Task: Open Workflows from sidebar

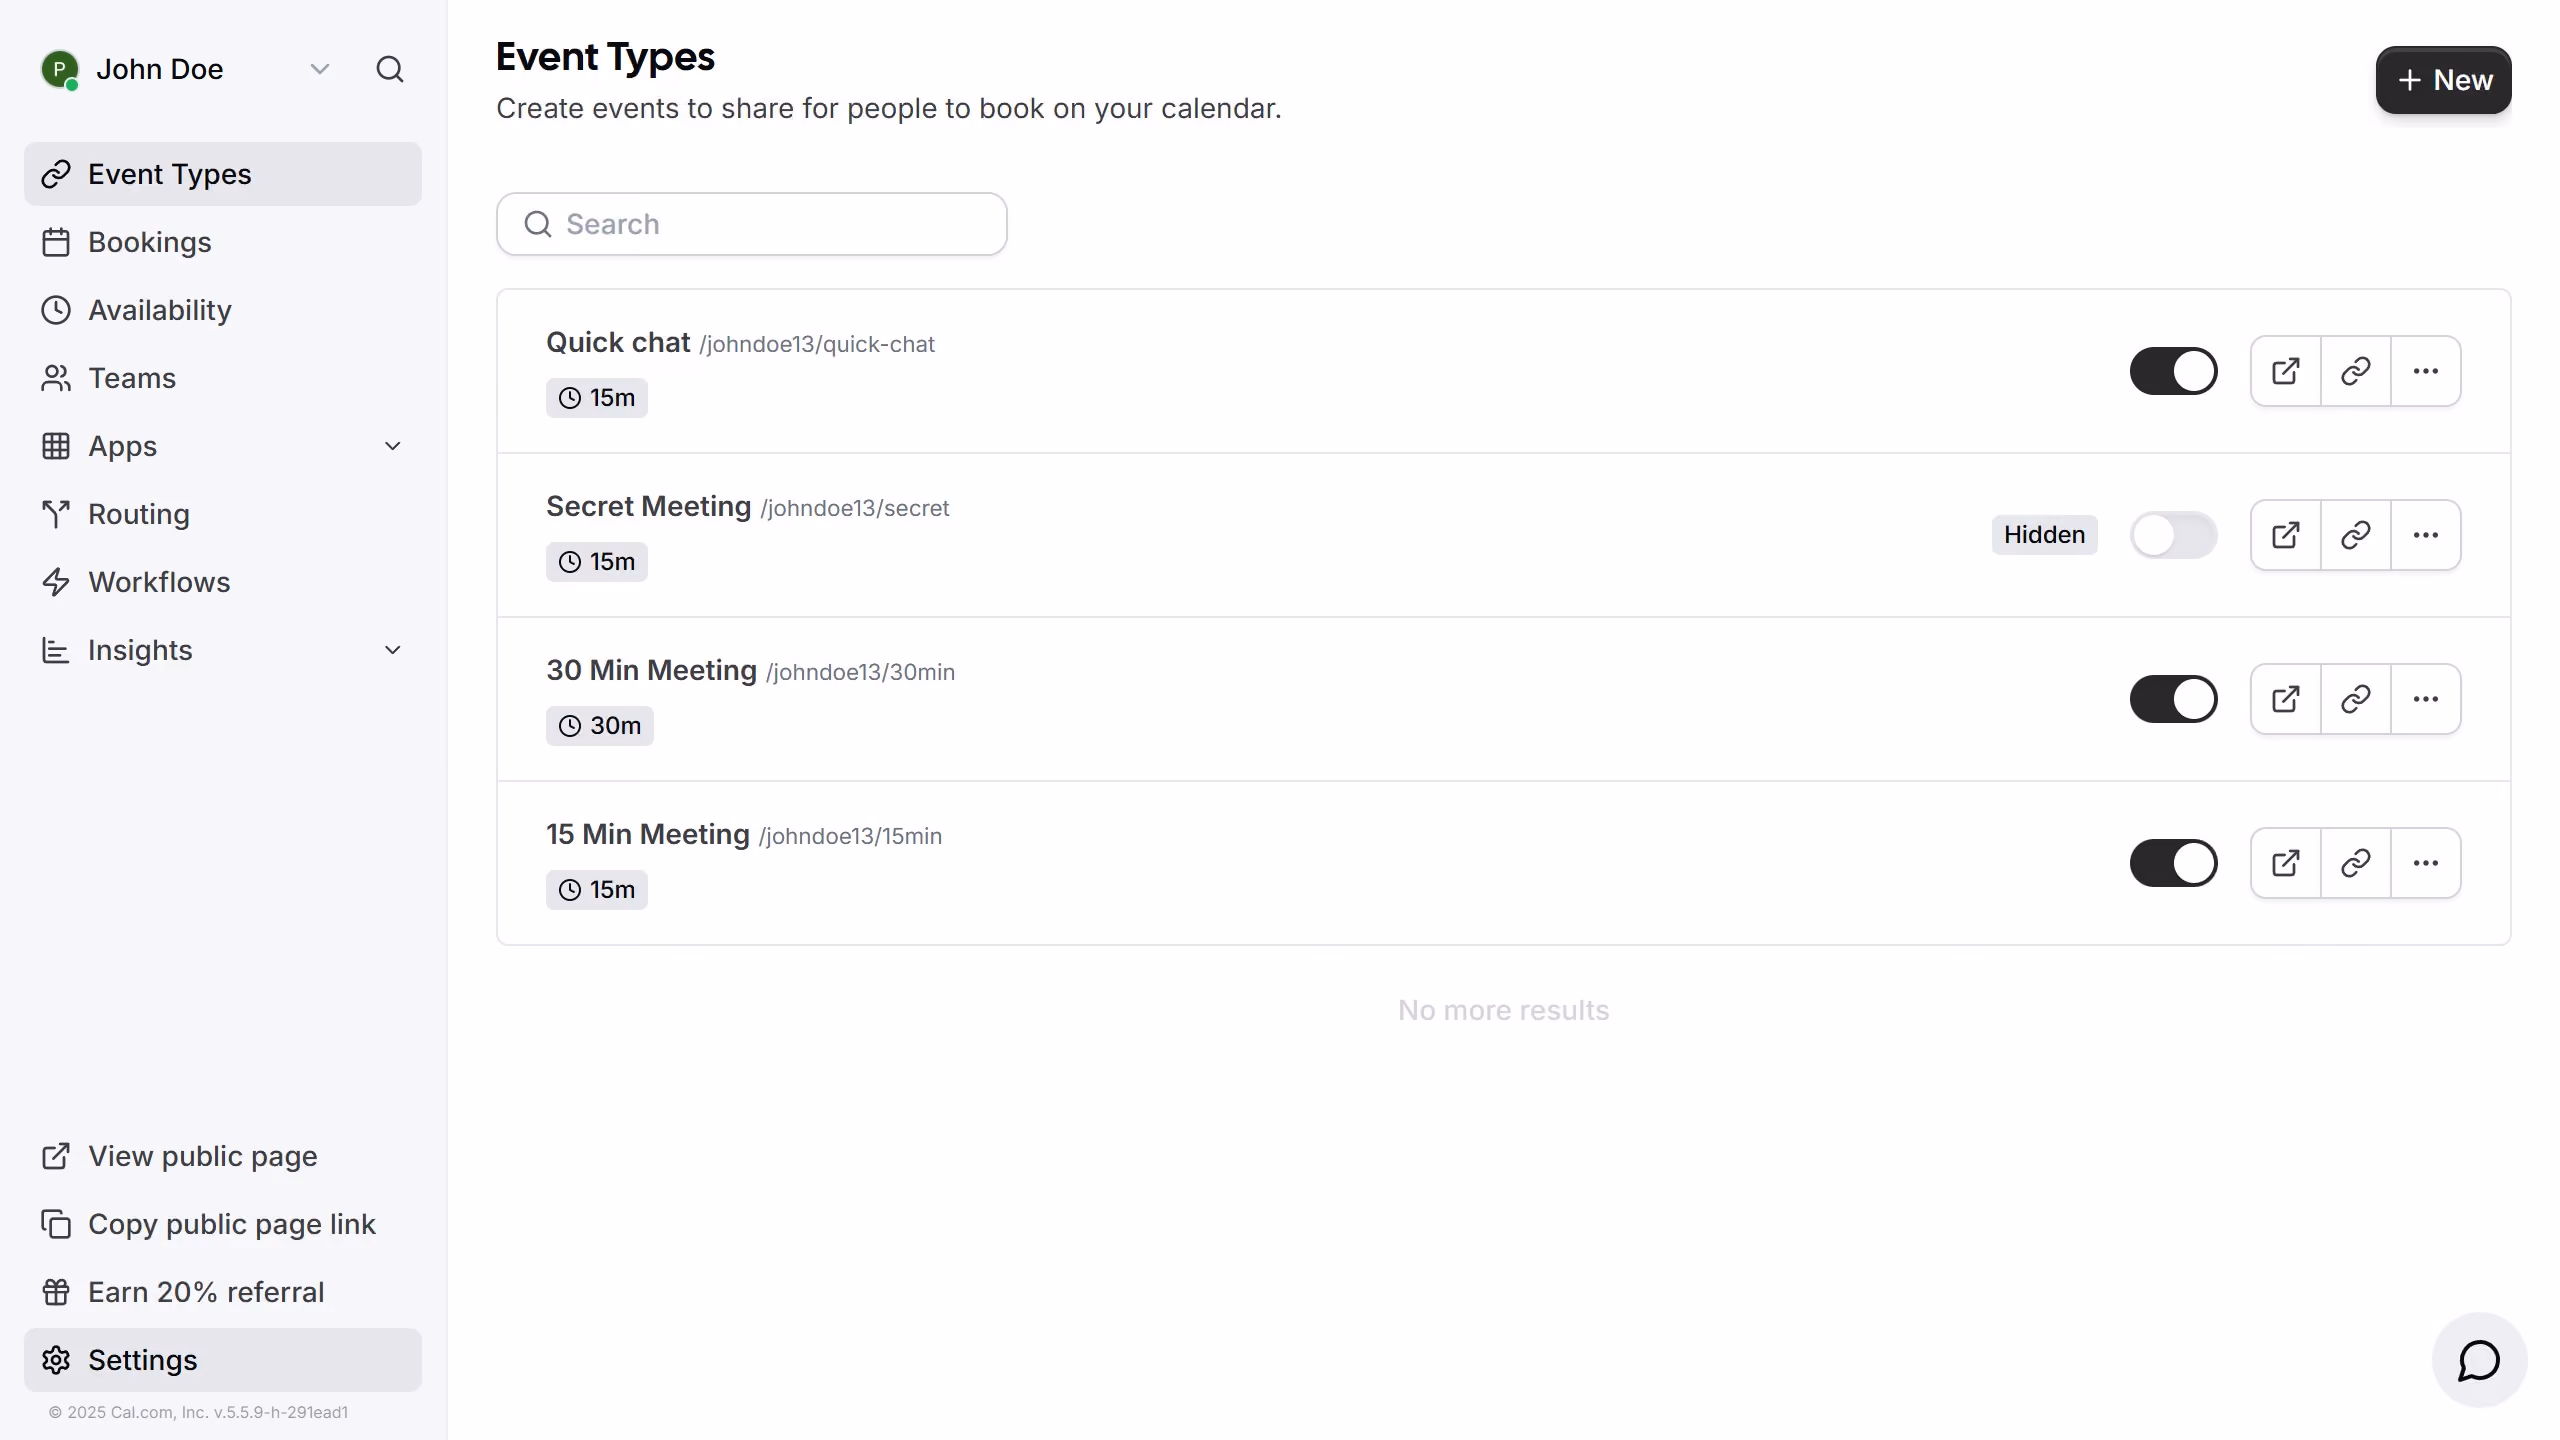Action: click(223, 582)
